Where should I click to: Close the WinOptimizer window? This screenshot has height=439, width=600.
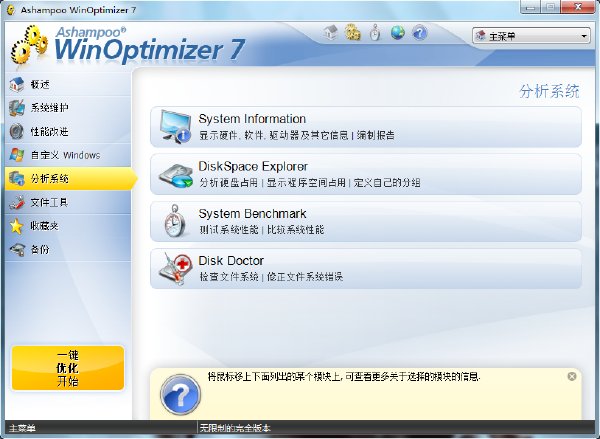pos(578,7)
